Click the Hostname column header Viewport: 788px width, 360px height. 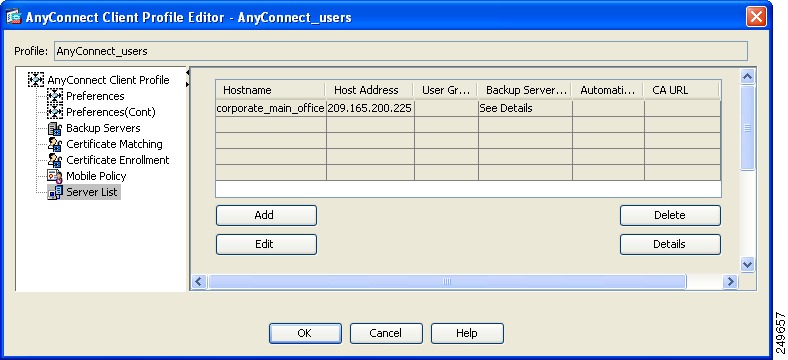tap(270, 90)
